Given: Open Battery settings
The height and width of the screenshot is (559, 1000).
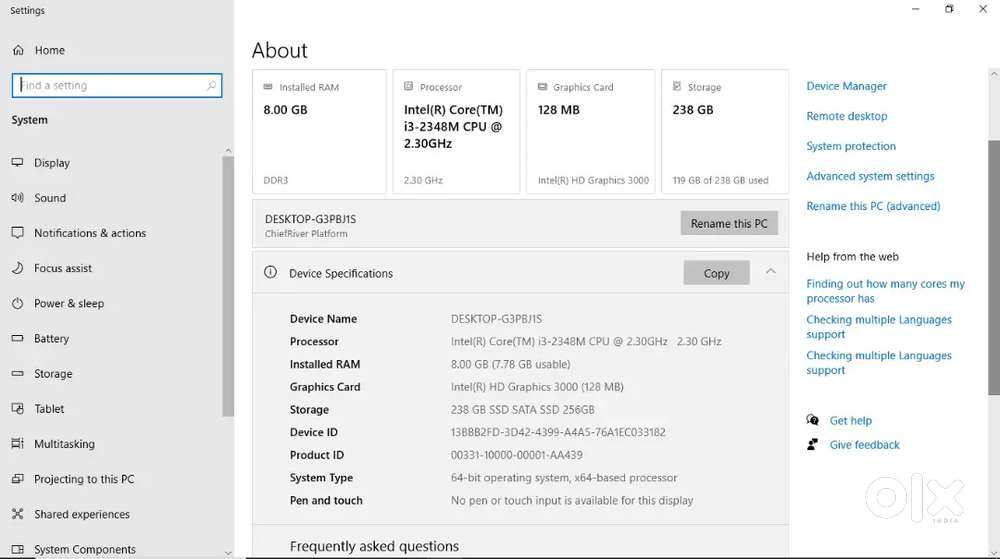Looking at the screenshot, I should click(x=51, y=338).
